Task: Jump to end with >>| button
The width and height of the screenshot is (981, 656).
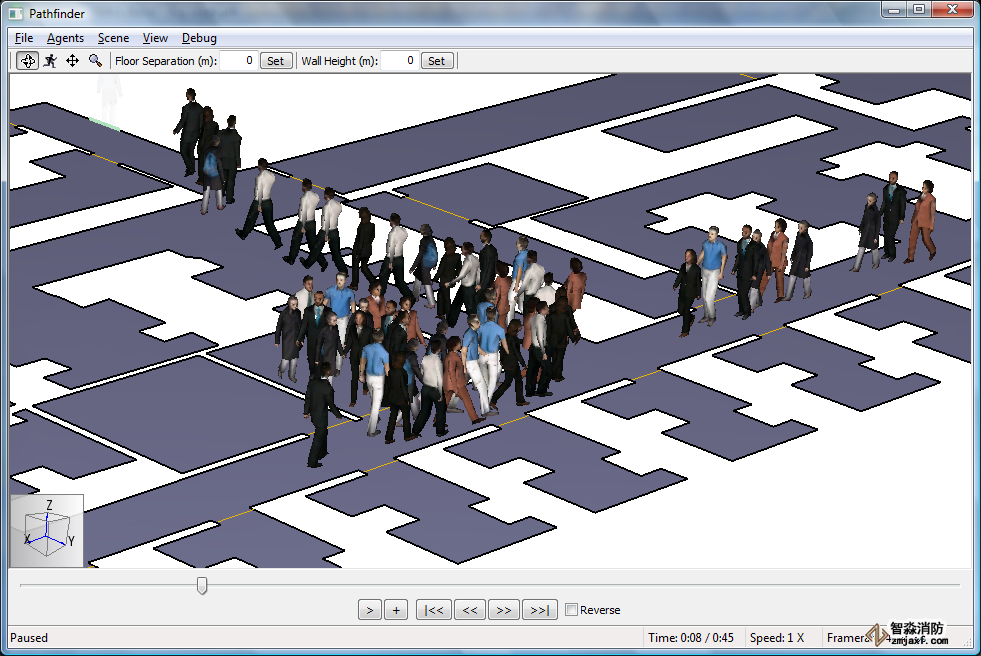Action: 539,610
